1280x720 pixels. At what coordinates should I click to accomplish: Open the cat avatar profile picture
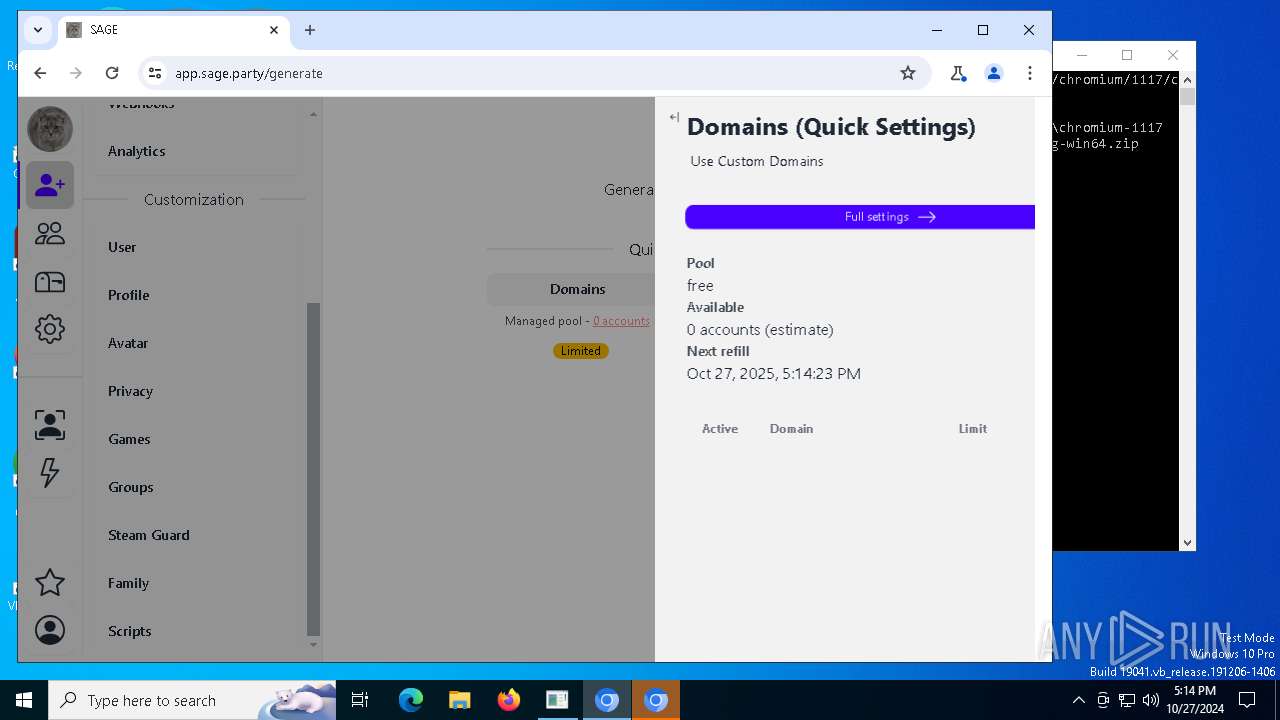tap(50, 129)
